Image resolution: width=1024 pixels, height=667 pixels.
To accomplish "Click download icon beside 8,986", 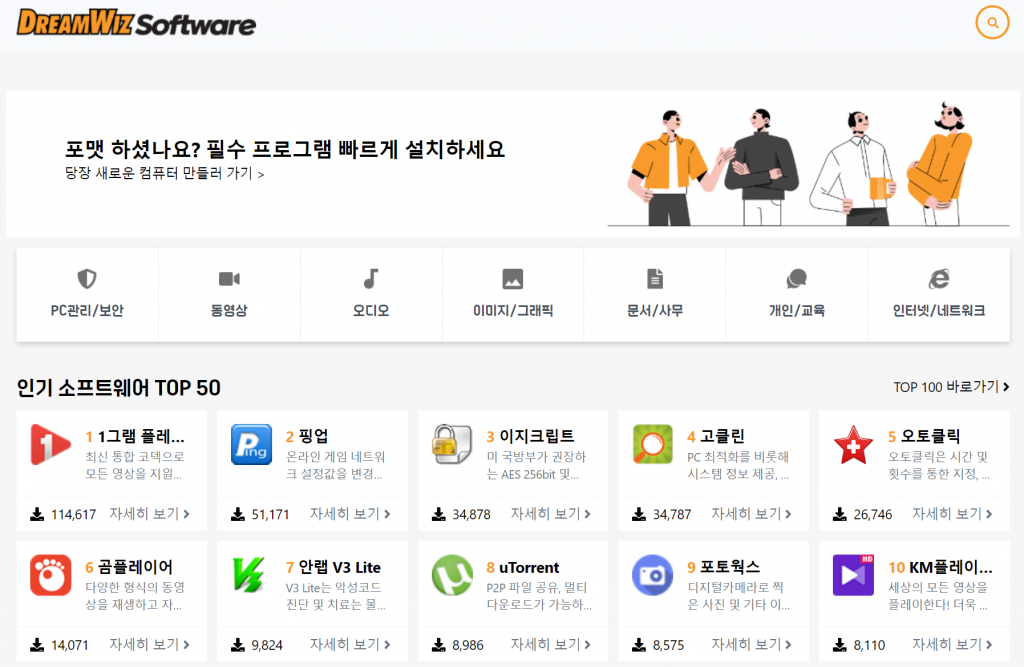I will coord(438,645).
